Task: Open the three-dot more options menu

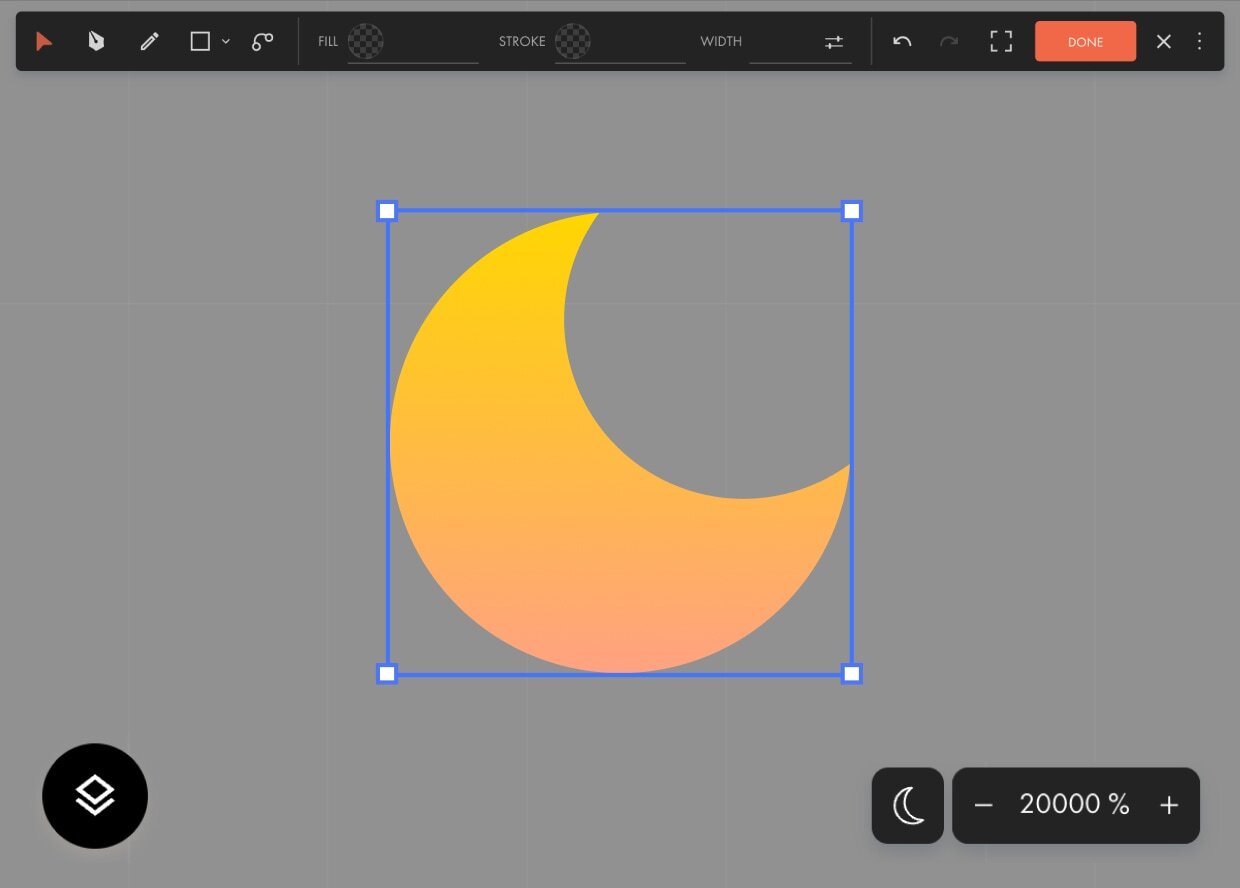Action: tap(1200, 41)
